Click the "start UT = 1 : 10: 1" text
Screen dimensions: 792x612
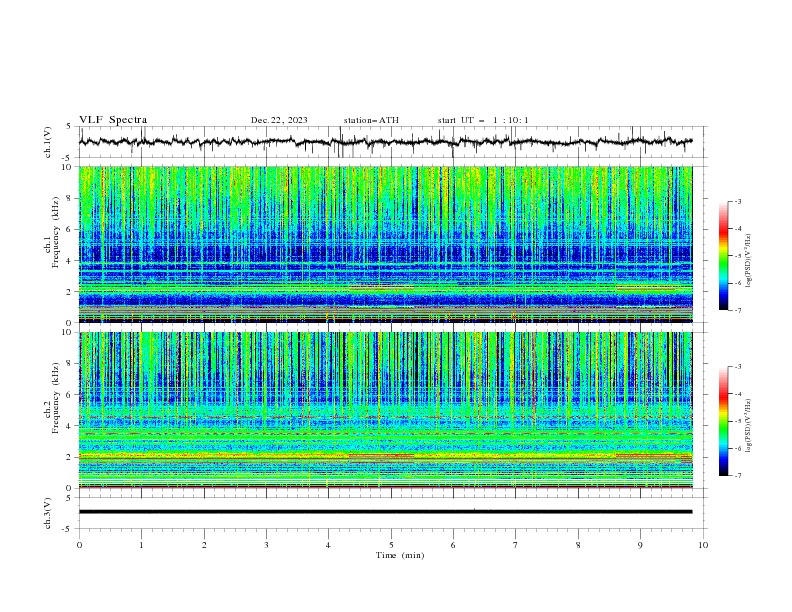[483, 120]
